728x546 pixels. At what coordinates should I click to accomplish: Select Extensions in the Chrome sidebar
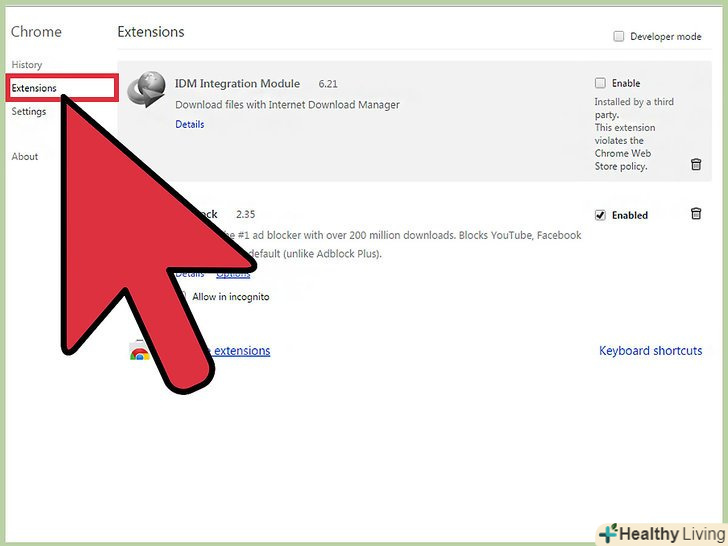click(34, 88)
